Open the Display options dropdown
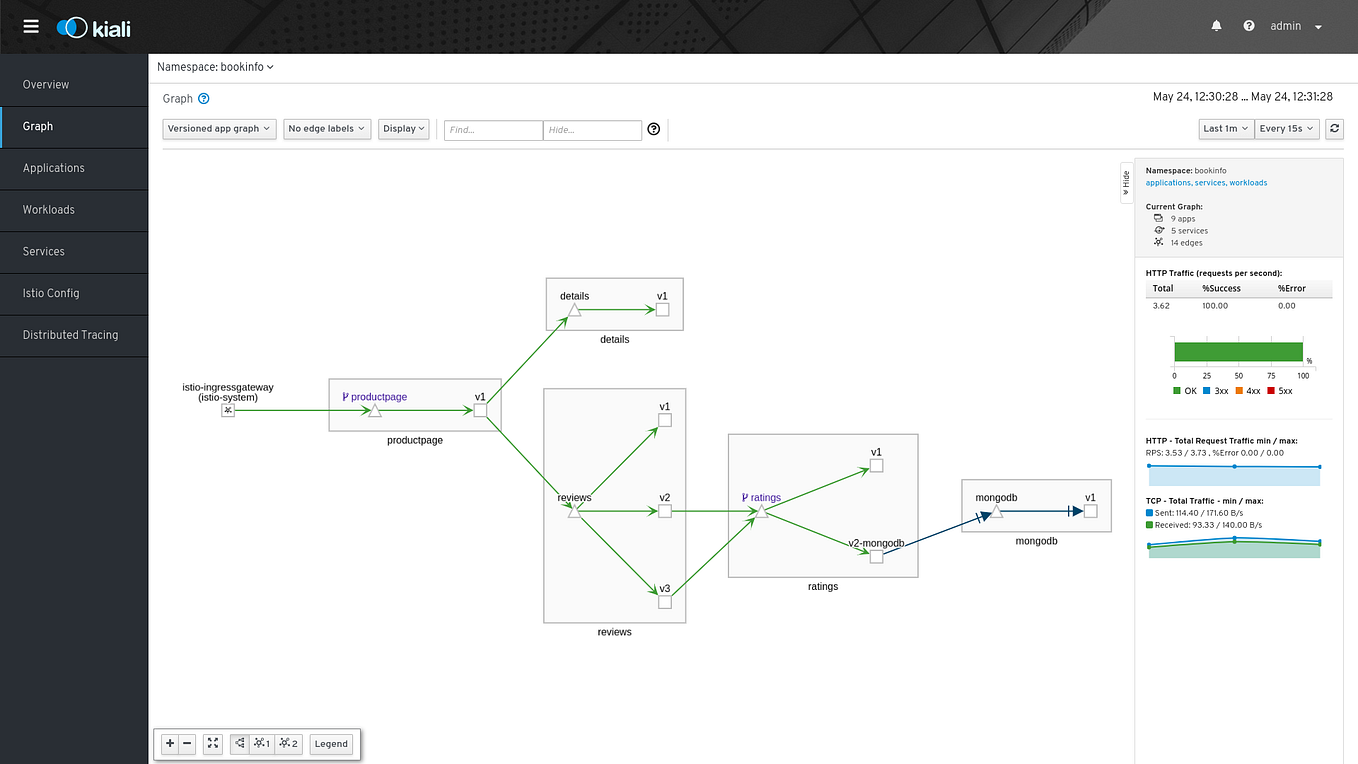The width and height of the screenshot is (1358, 764). point(403,128)
